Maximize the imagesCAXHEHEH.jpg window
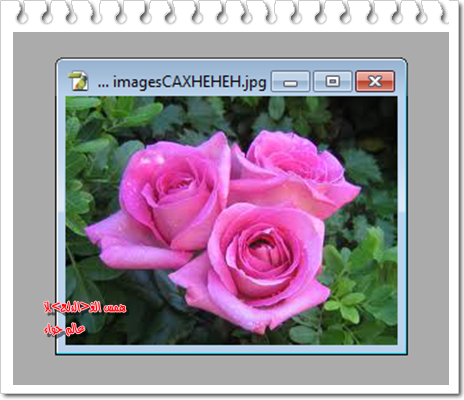Screen dimensions: 464x400 (333, 81)
